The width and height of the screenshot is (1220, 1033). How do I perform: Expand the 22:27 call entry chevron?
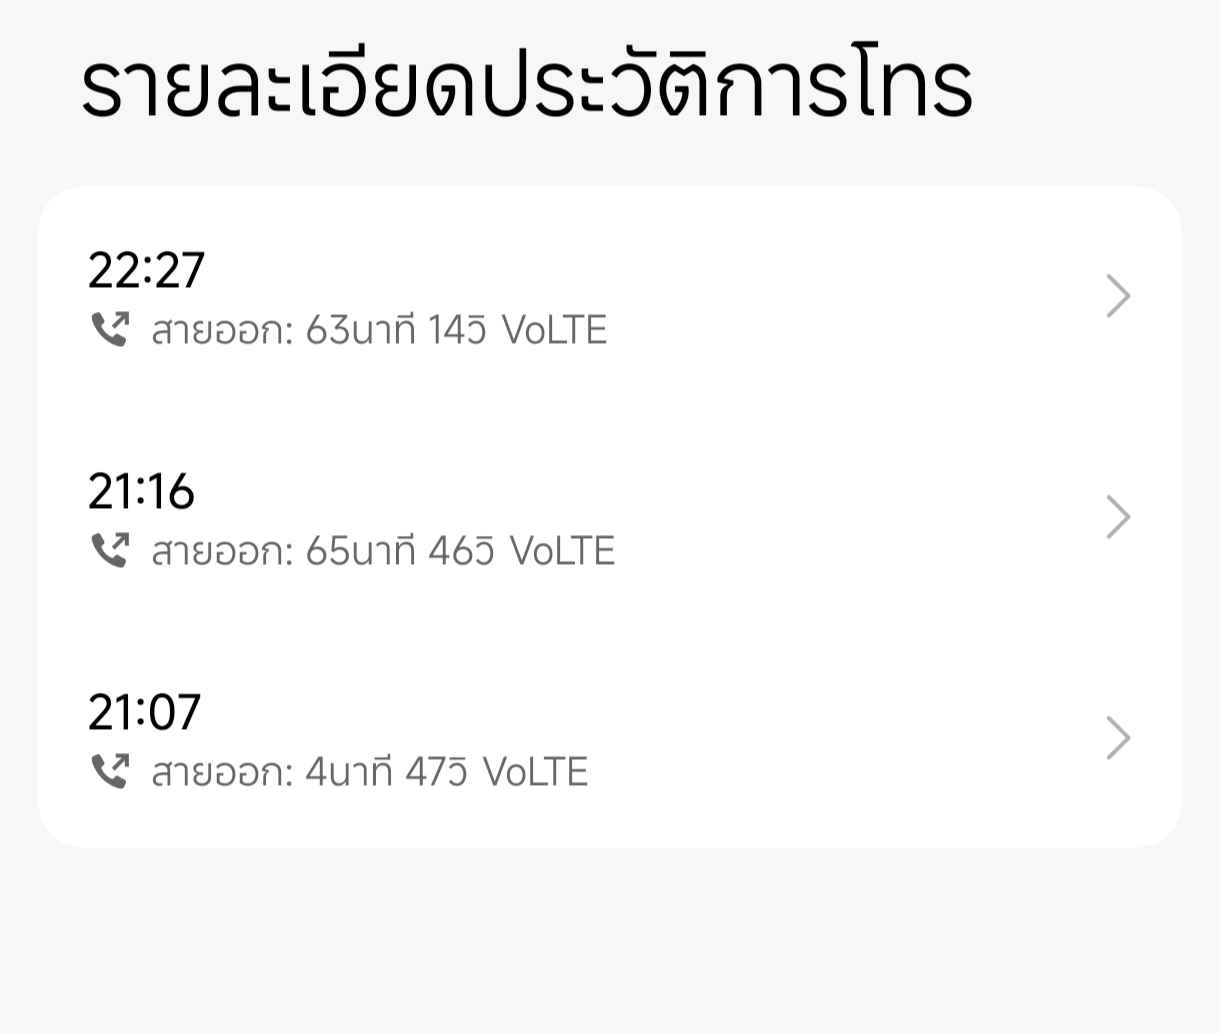click(1118, 296)
